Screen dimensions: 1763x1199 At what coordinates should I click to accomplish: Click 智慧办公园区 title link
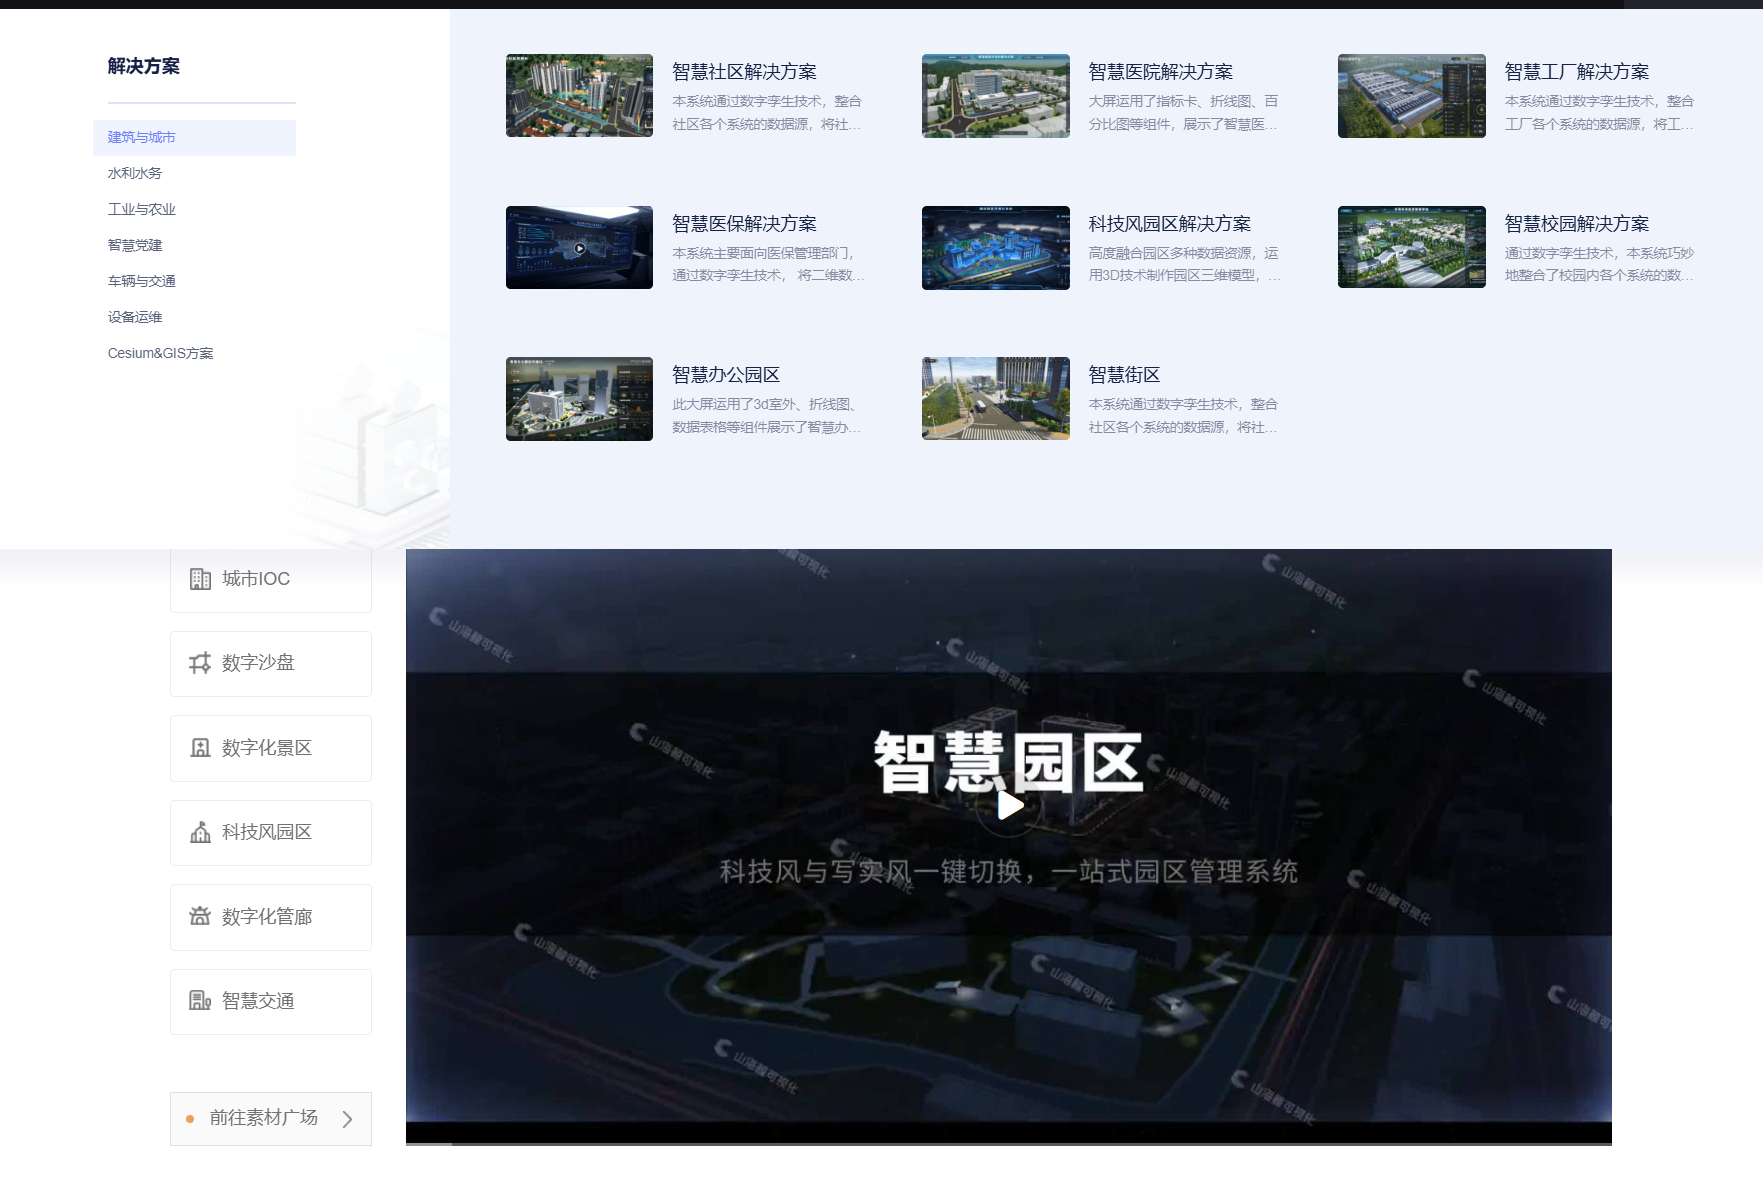click(726, 375)
